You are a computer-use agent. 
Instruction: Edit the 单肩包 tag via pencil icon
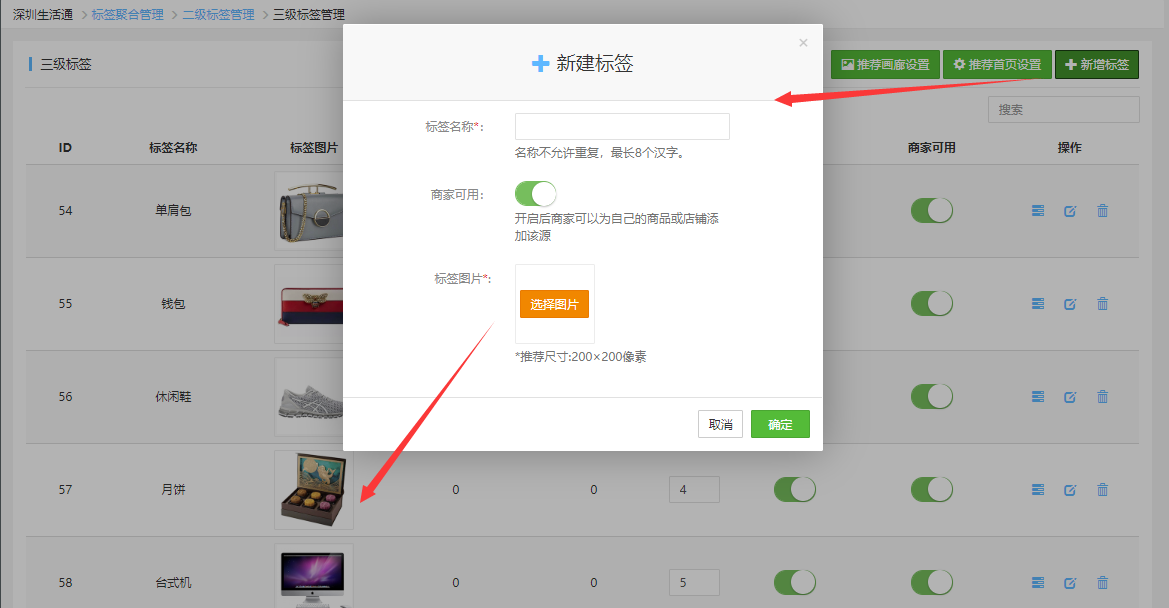pos(1070,211)
